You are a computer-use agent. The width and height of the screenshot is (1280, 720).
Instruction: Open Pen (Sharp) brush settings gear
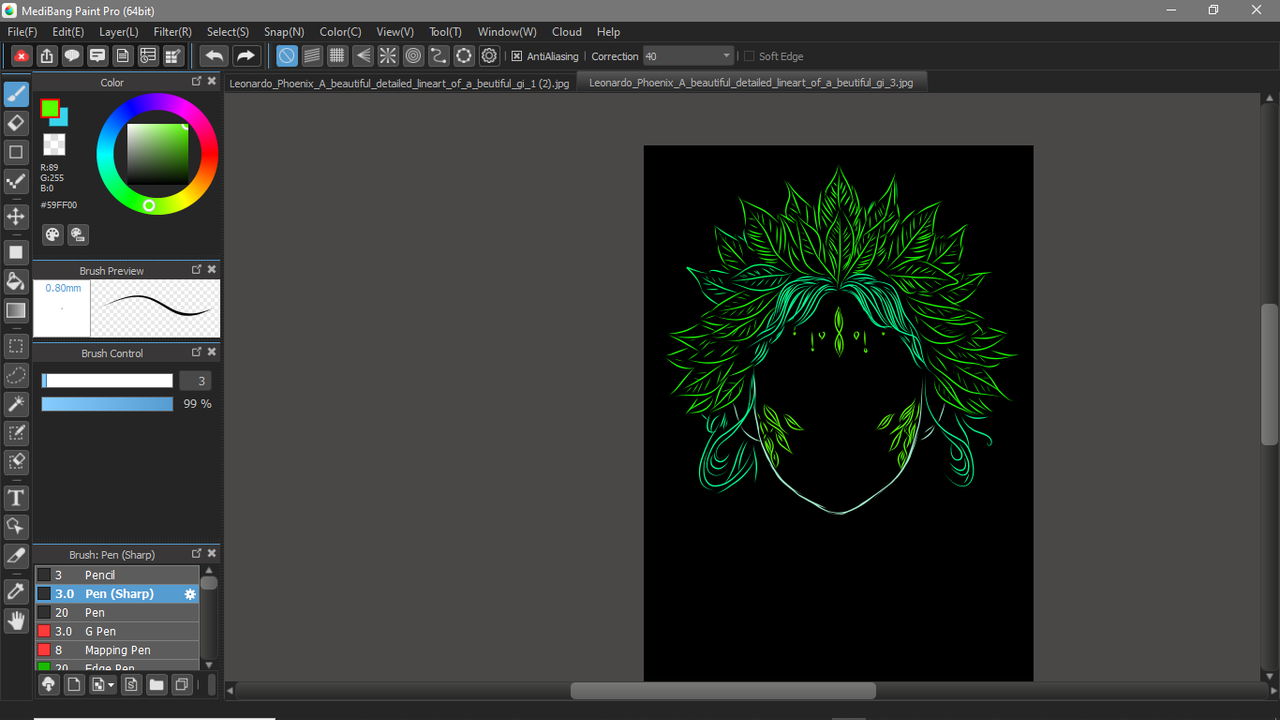190,594
